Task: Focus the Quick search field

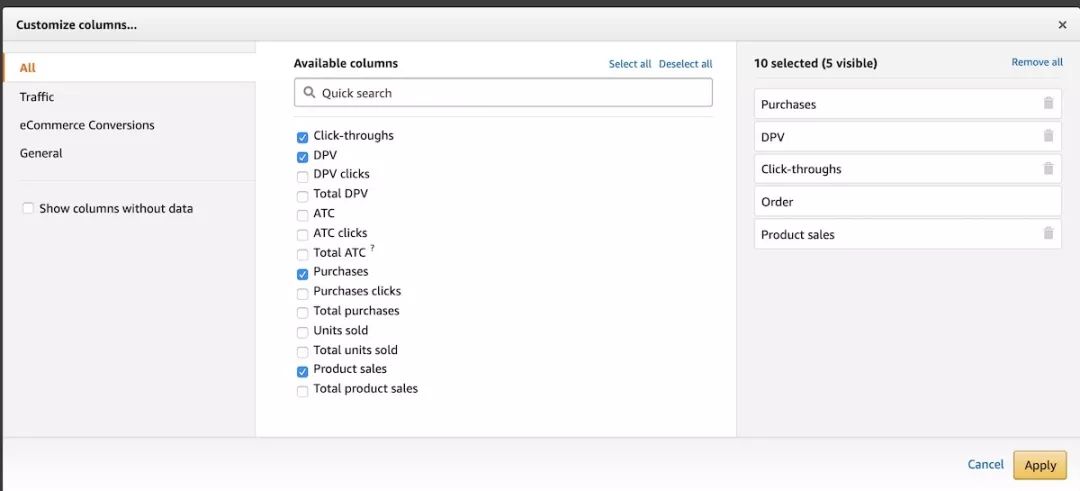Action: point(510,93)
